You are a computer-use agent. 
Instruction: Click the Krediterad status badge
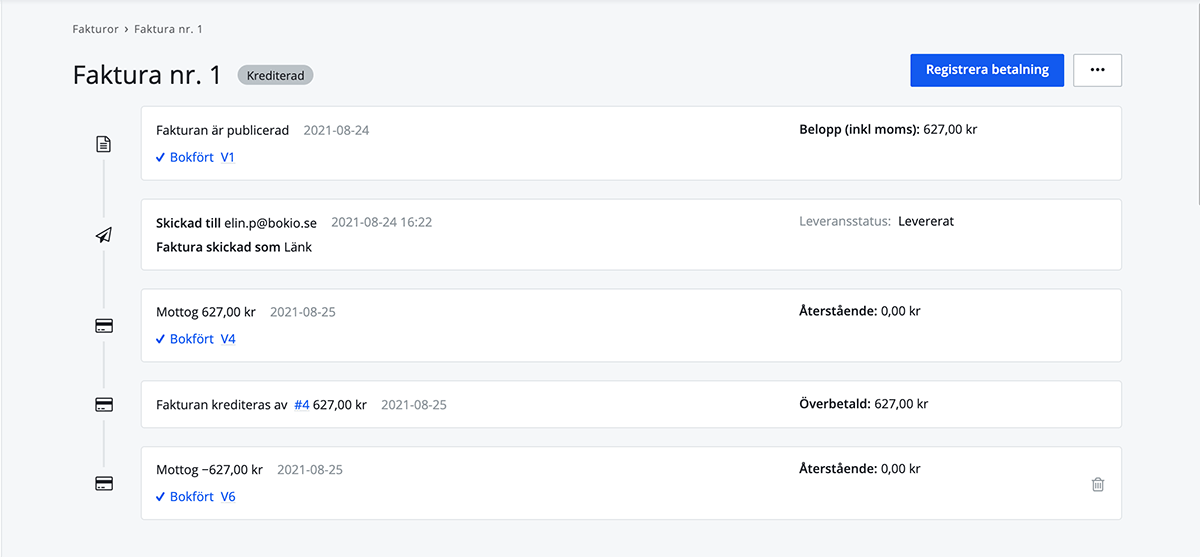[275, 75]
